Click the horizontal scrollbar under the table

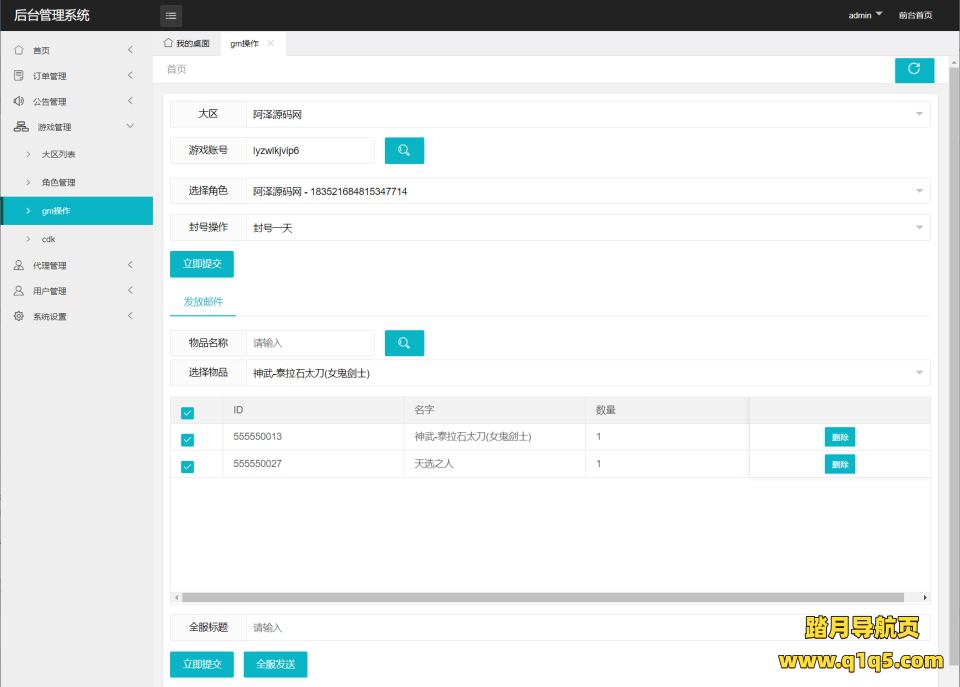click(x=550, y=597)
